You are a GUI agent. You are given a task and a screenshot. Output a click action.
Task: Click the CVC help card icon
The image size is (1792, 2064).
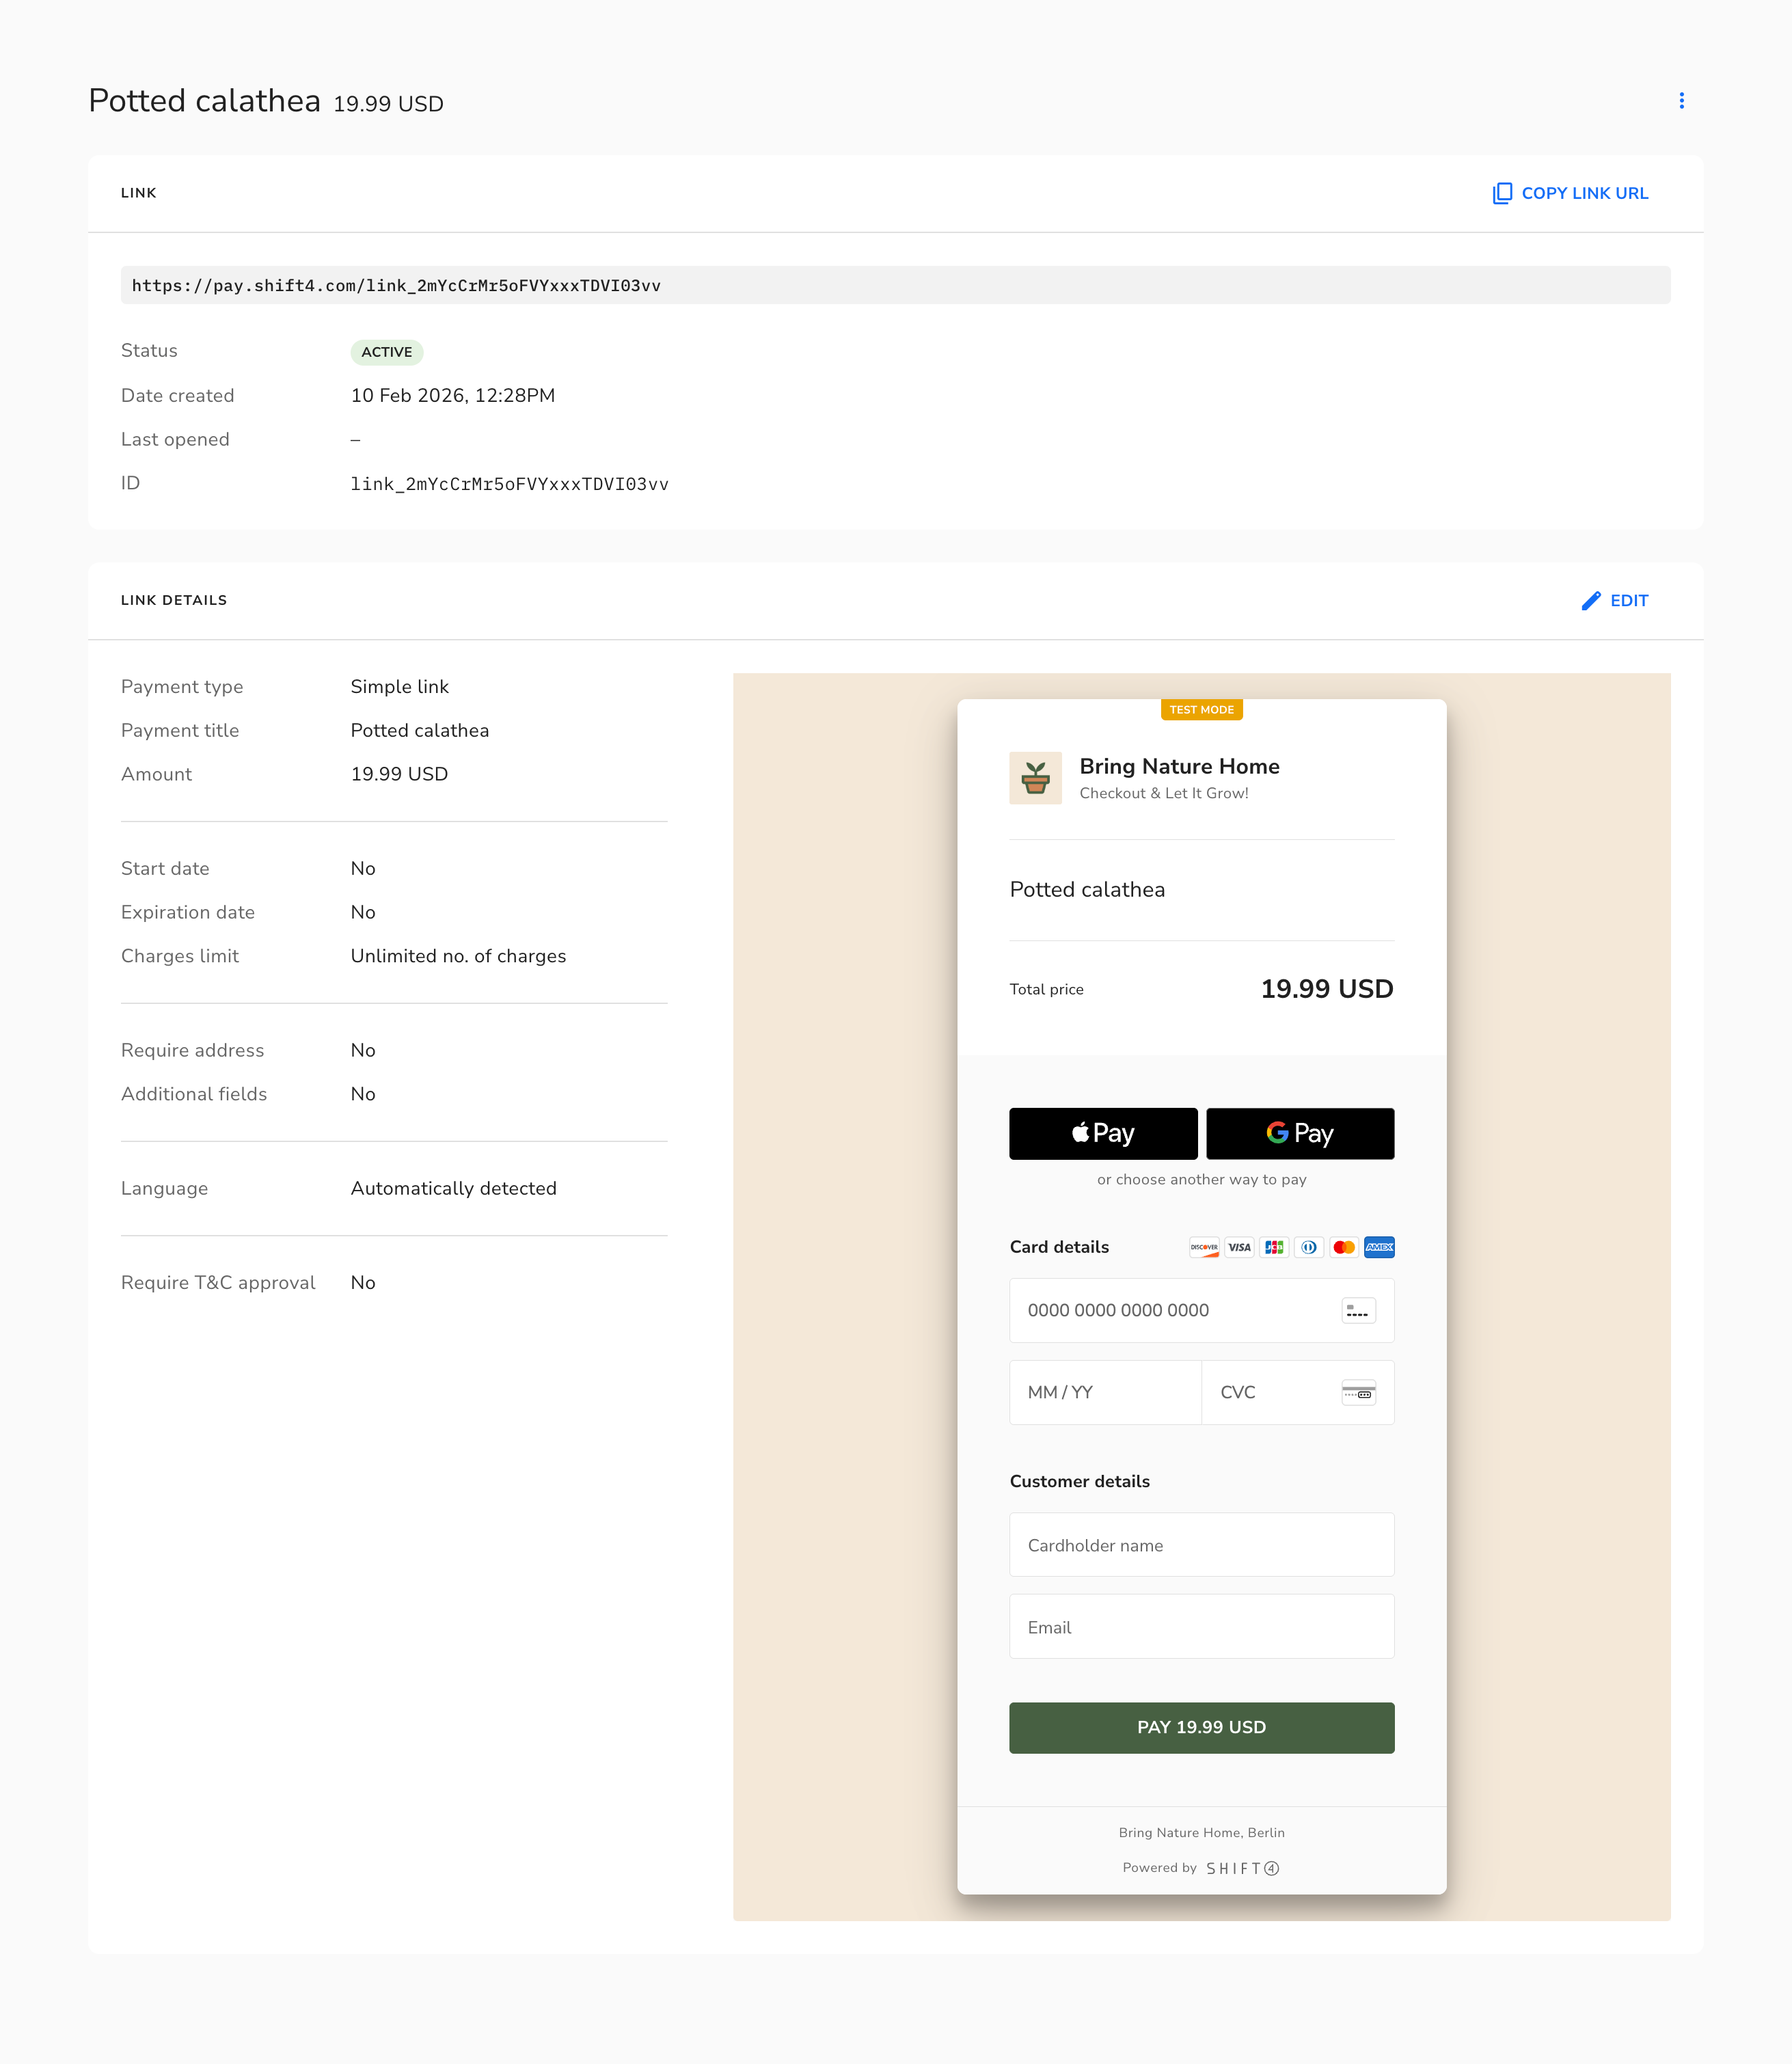[x=1358, y=1392]
